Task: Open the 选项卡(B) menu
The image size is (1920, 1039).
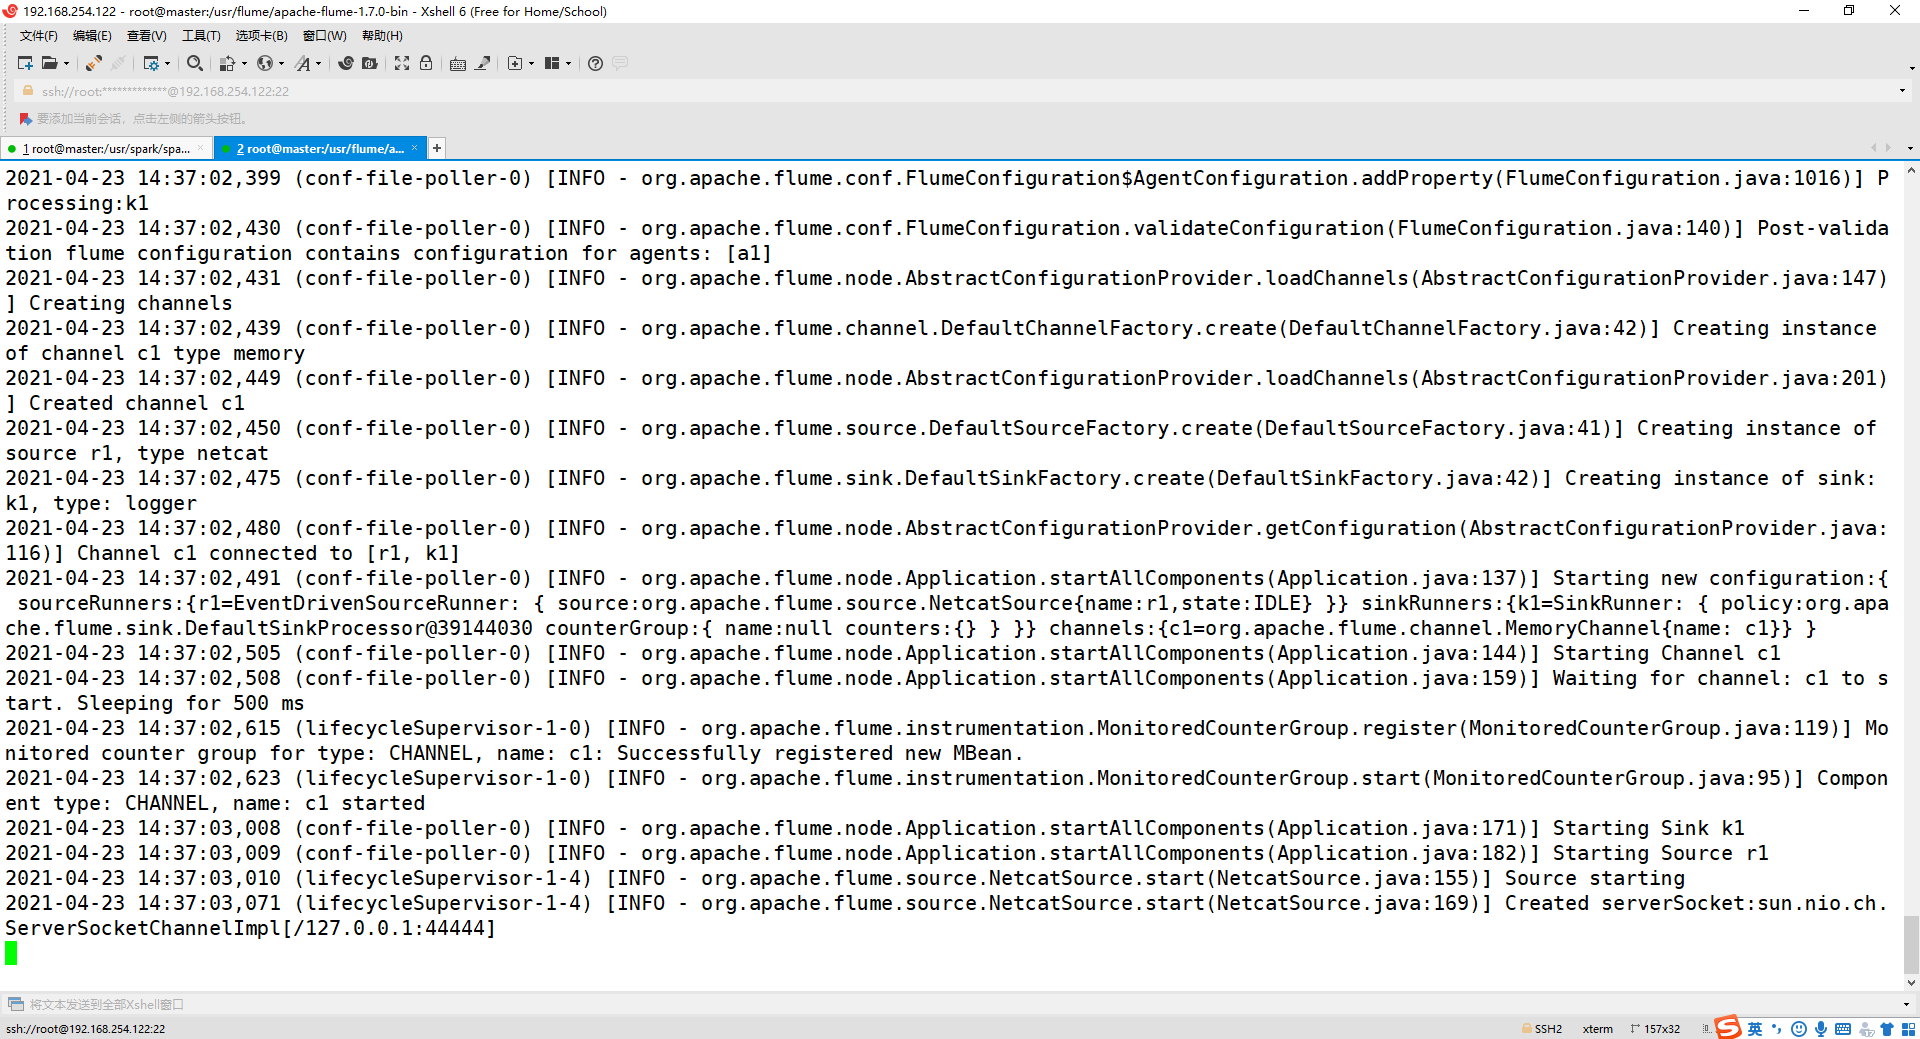Action: point(261,35)
